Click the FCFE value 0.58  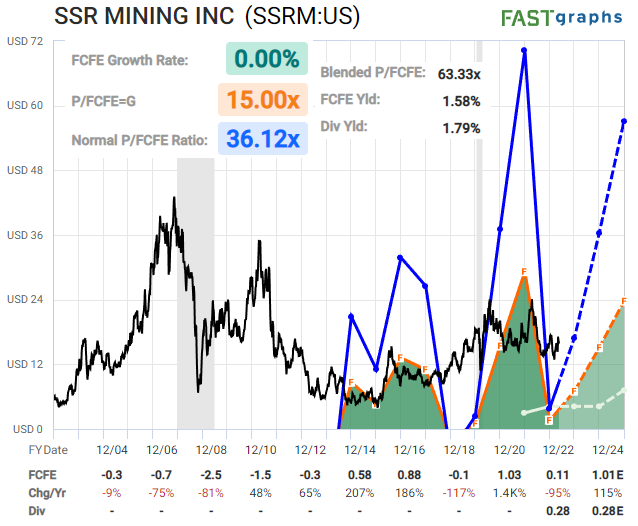360,475
